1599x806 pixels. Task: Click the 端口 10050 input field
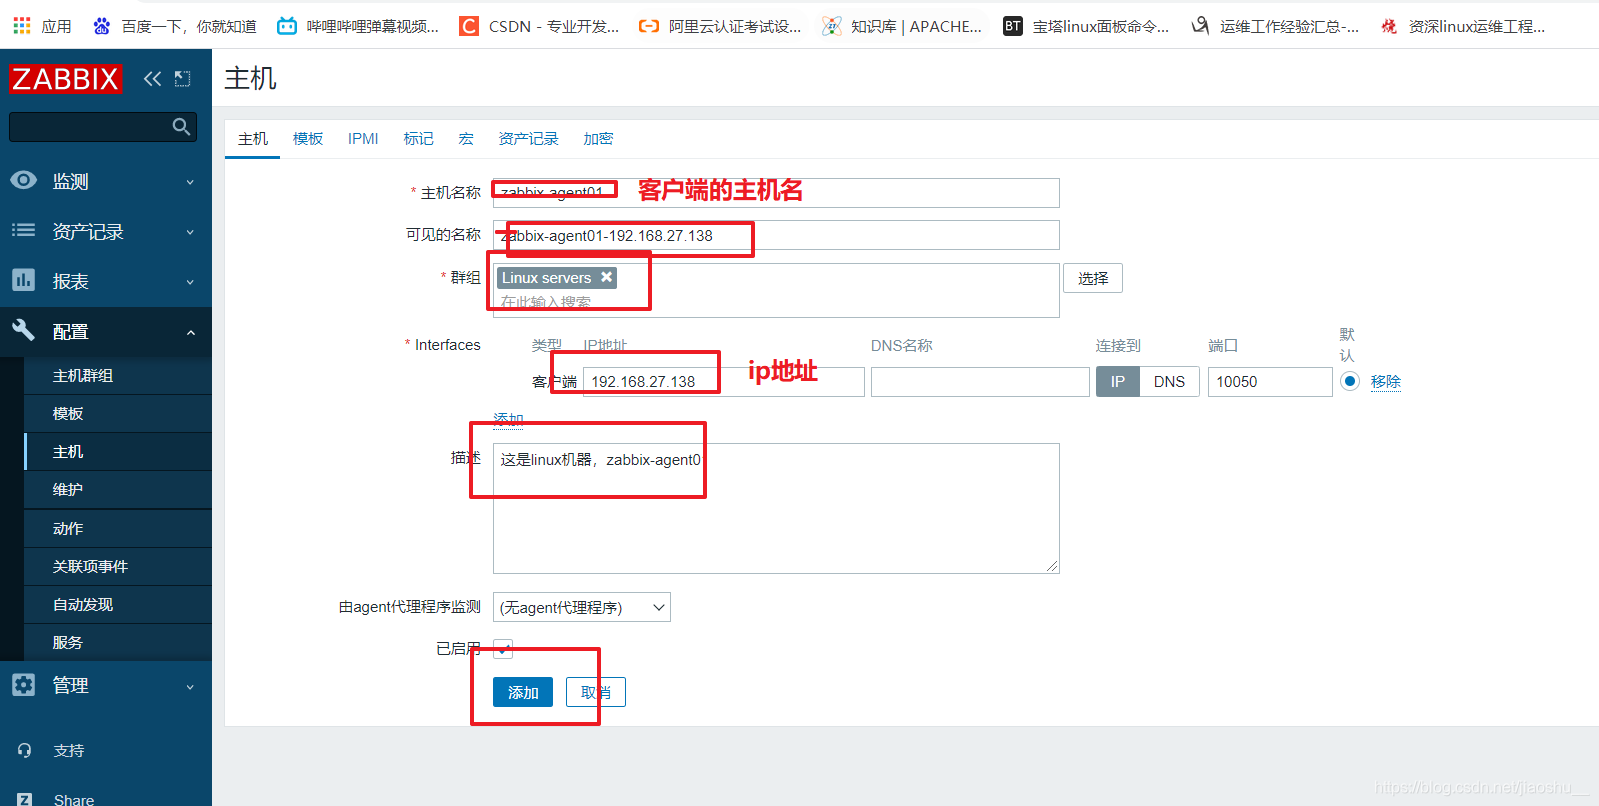(1270, 382)
